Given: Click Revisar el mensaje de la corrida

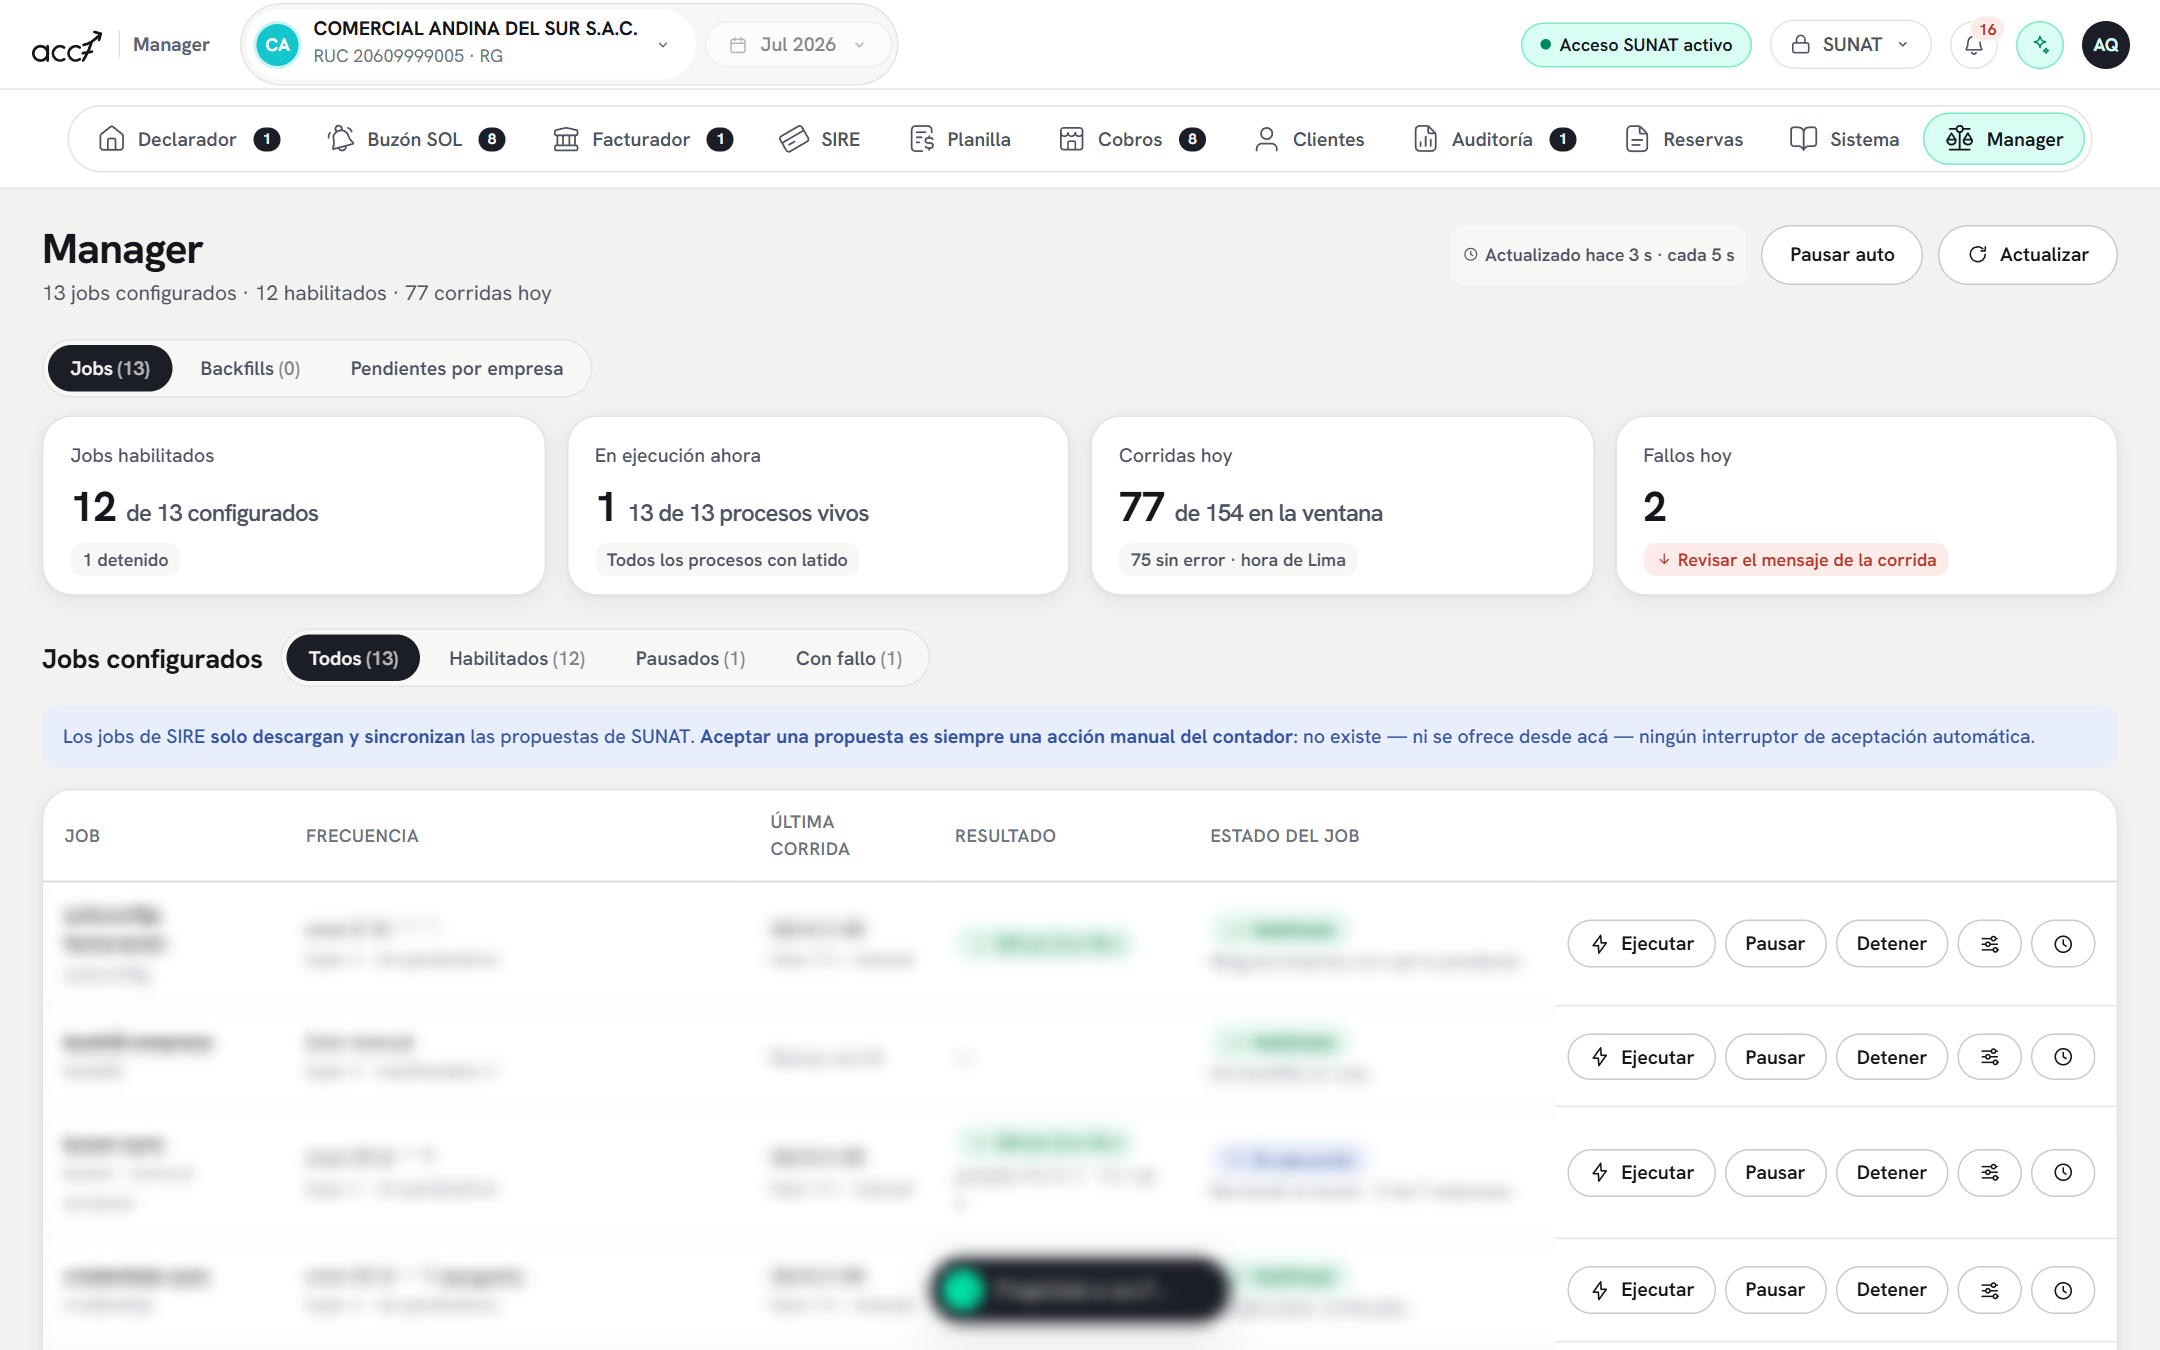Looking at the screenshot, I should 1796,560.
